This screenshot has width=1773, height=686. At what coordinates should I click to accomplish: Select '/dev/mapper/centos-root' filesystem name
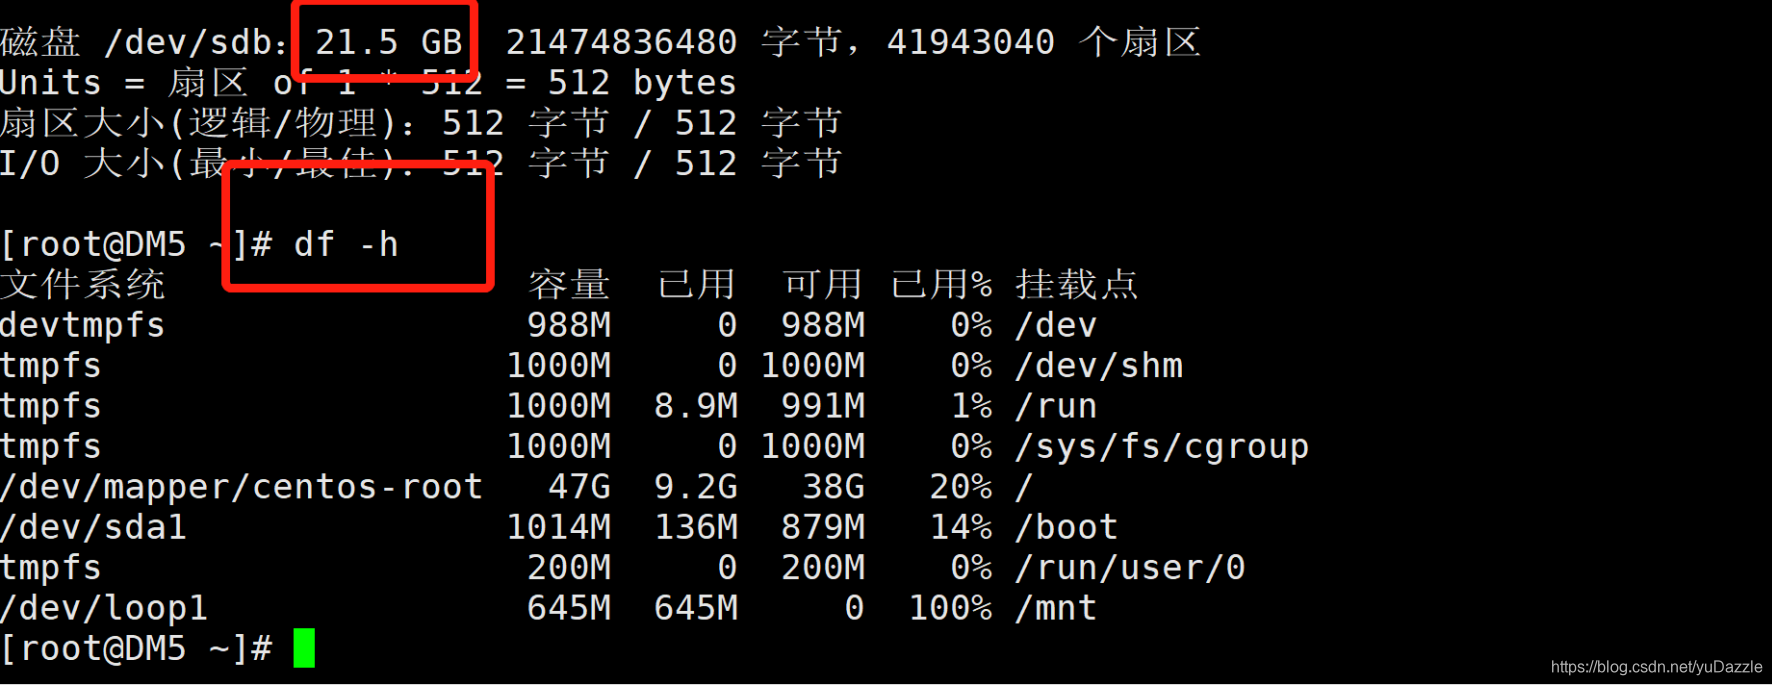click(x=241, y=487)
